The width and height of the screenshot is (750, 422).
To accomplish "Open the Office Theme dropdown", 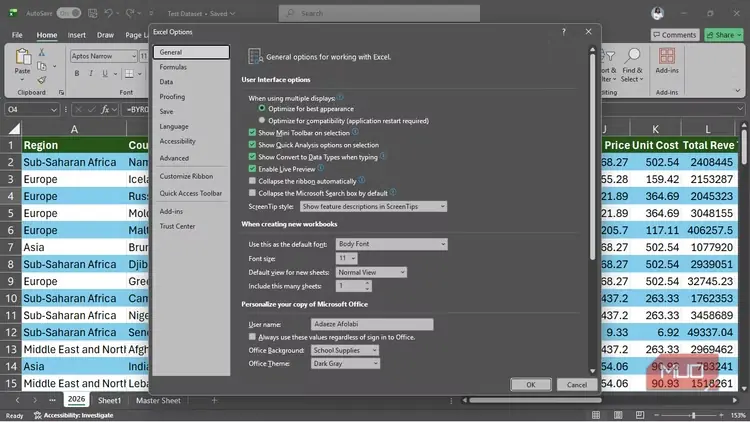I will [x=344, y=364].
